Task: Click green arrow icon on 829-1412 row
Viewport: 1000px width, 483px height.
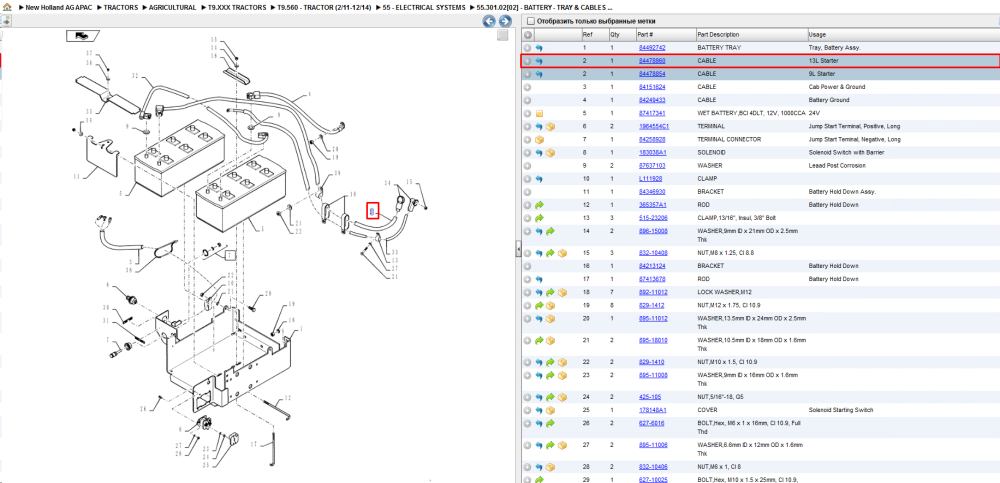Action: [x=539, y=306]
